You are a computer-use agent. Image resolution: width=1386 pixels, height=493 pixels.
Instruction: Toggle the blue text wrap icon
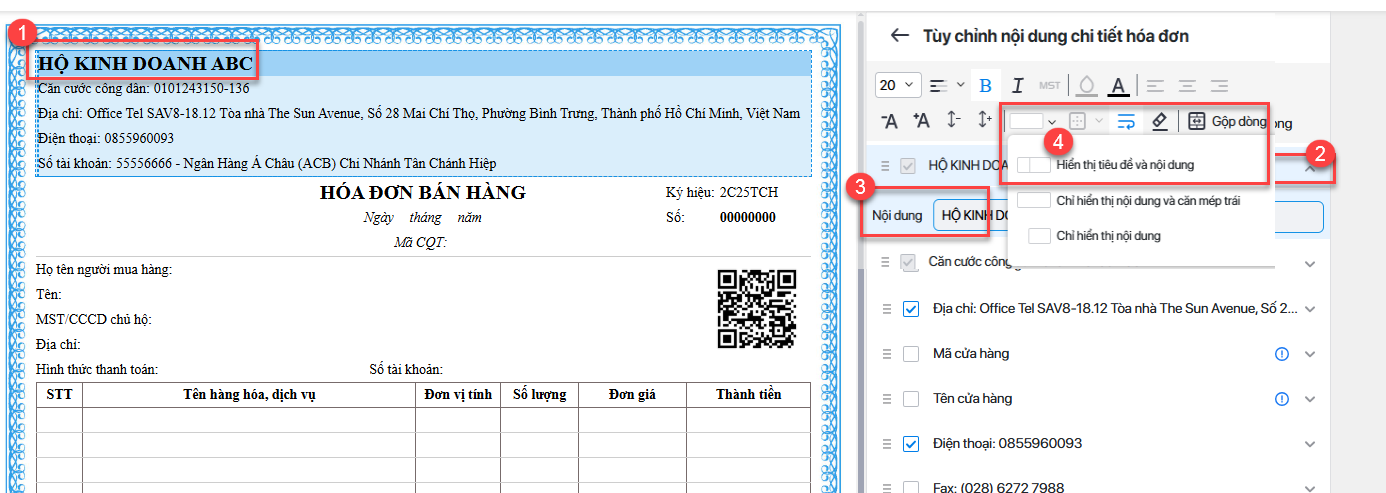1126,121
